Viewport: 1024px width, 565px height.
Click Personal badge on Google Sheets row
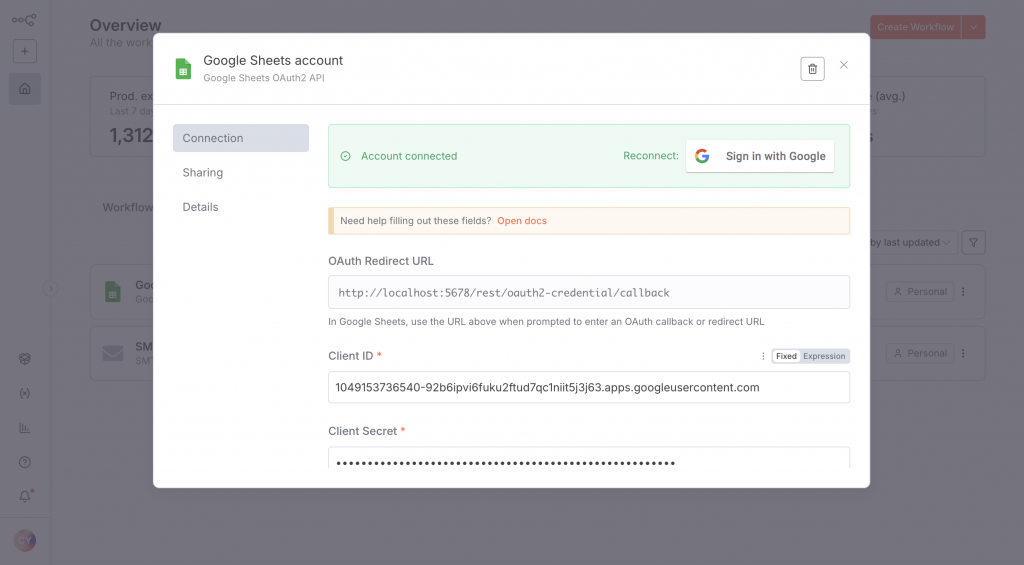click(x=920, y=291)
